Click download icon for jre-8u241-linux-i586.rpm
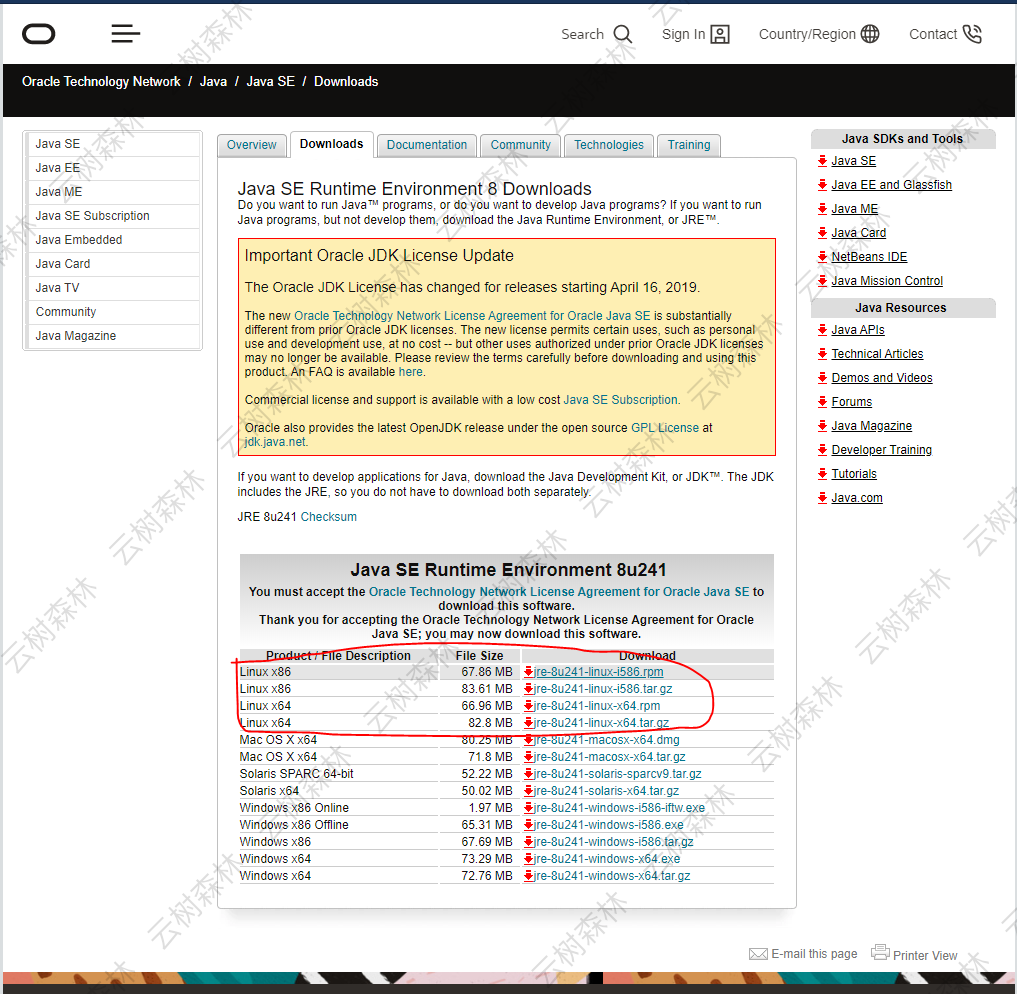This screenshot has height=994, width=1017. (529, 672)
